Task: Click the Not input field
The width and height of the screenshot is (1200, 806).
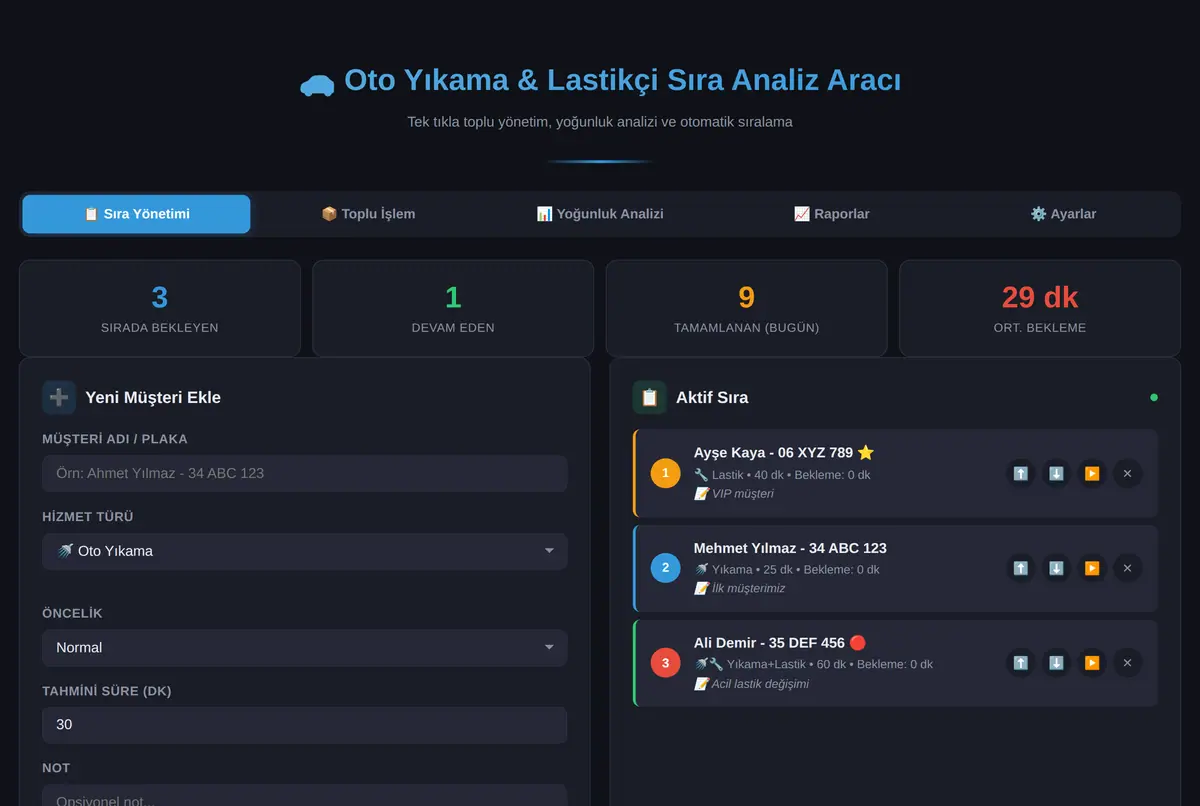Action: pos(305,795)
